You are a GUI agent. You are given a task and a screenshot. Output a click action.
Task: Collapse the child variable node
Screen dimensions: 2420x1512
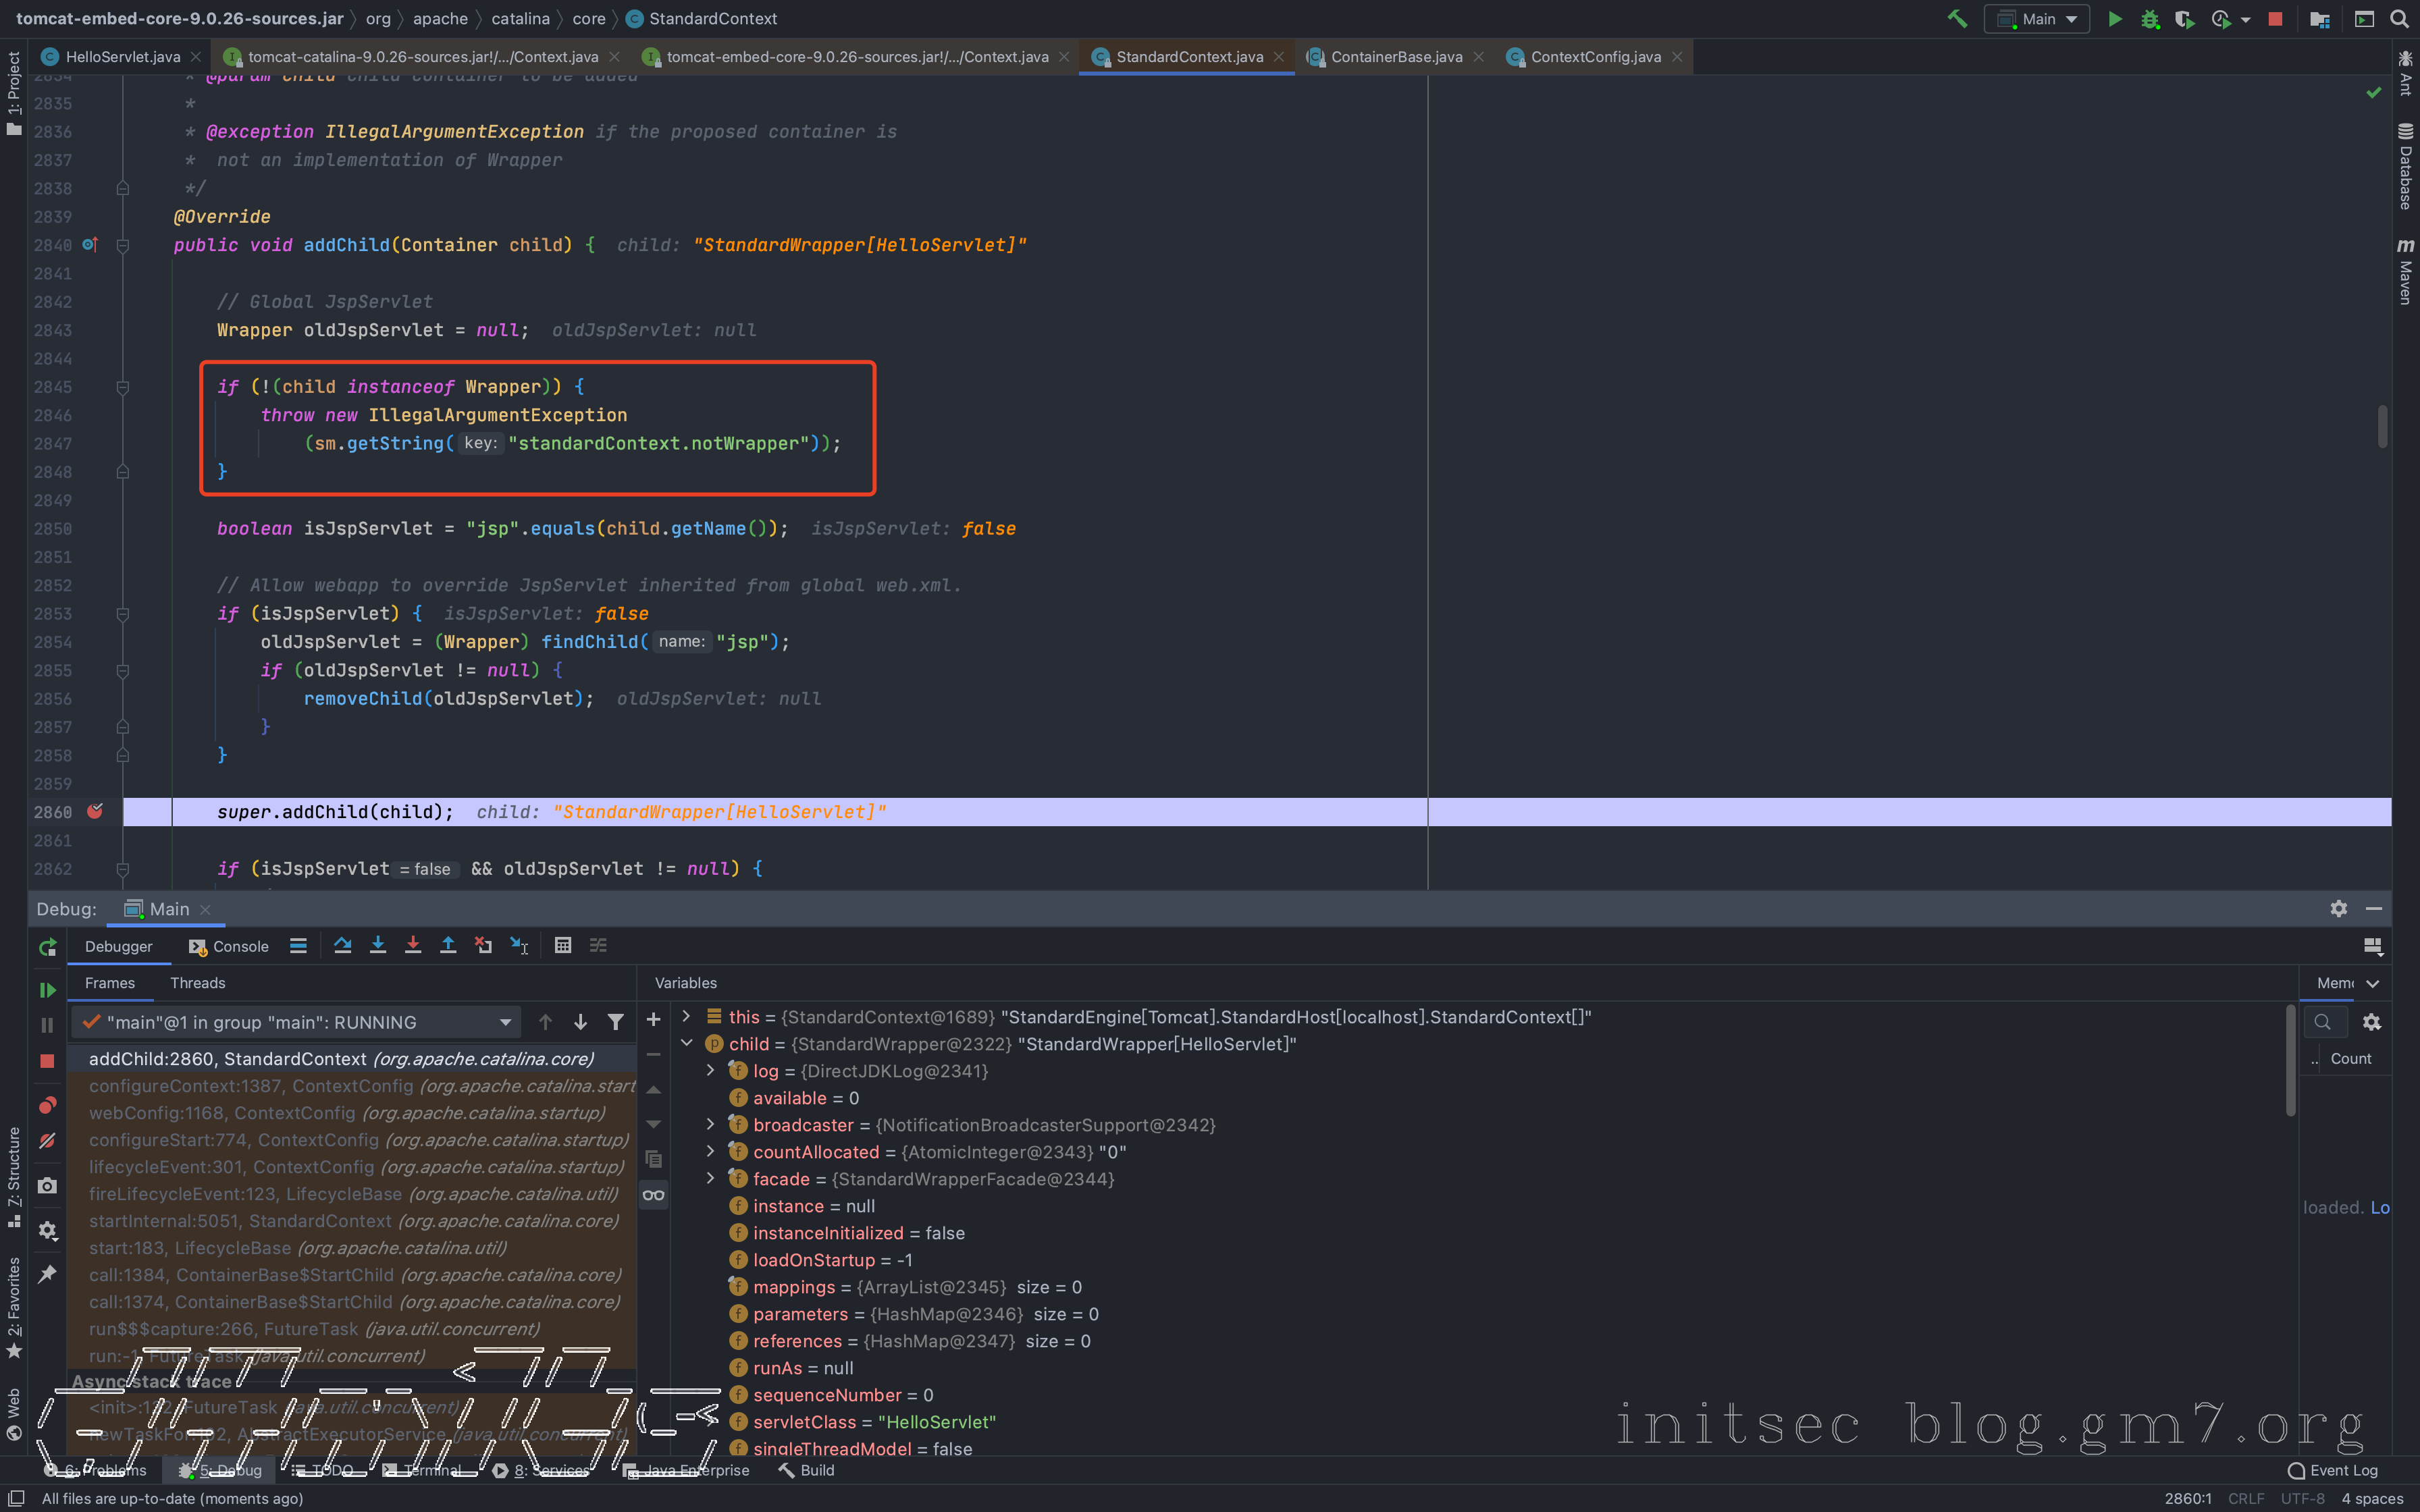pos(687,1043)
